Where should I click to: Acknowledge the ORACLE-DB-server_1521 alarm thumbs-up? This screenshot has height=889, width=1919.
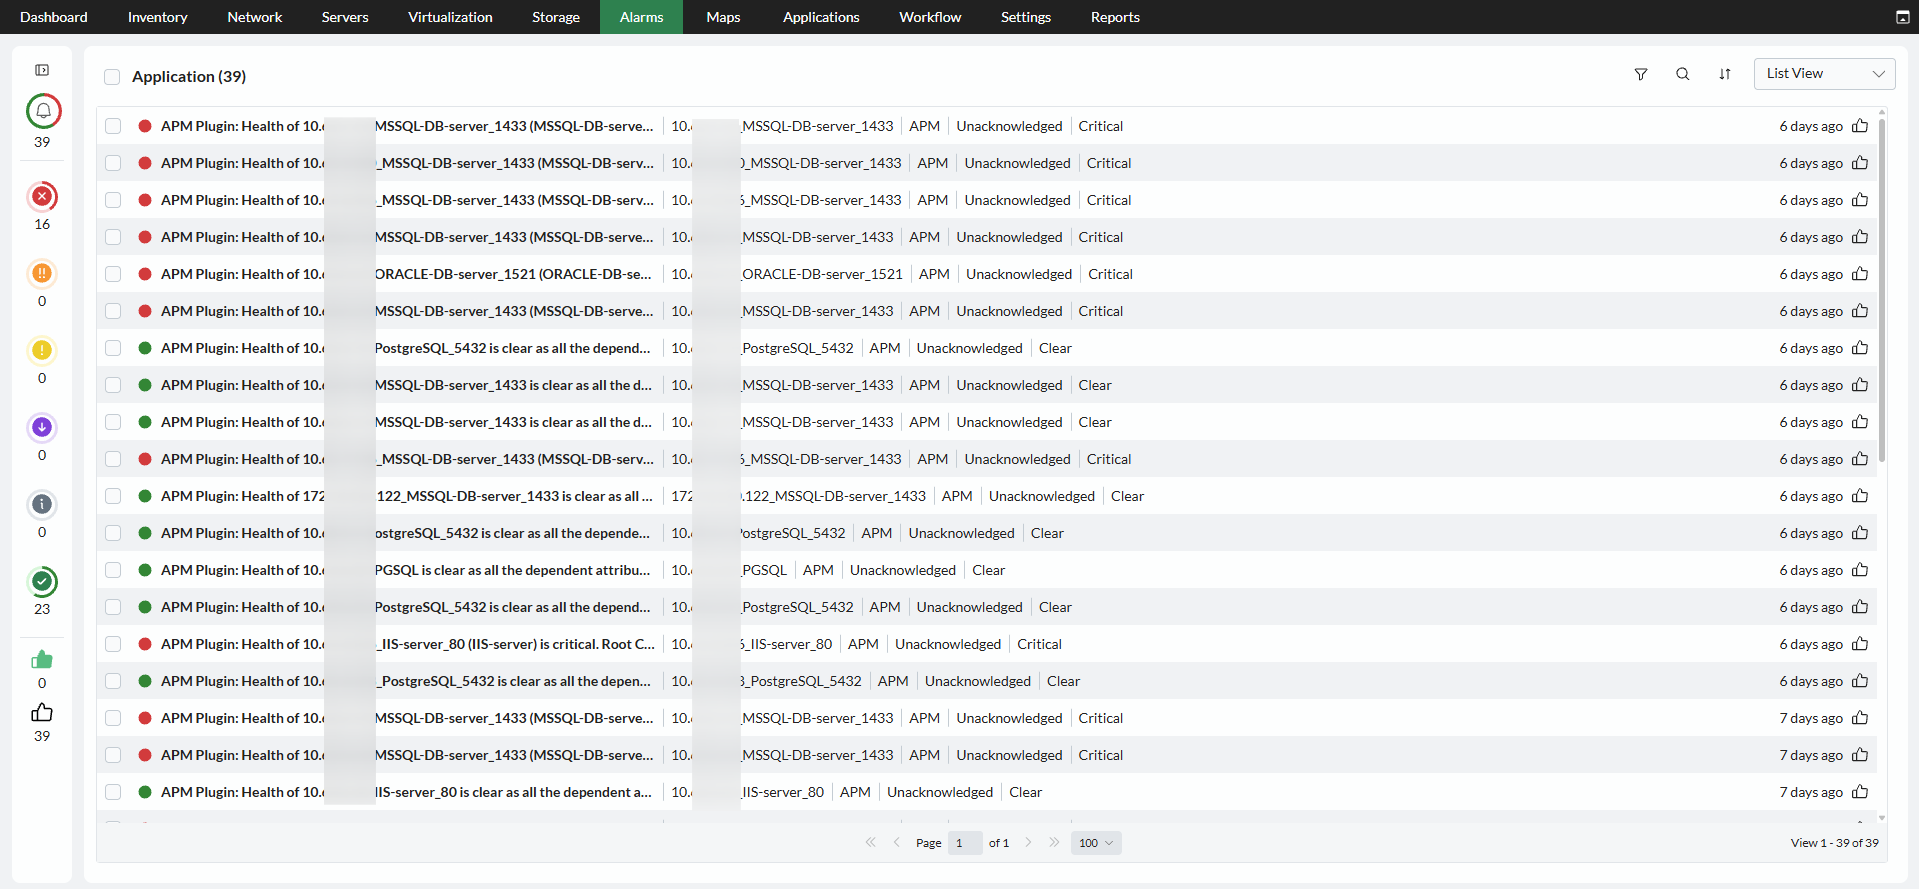click(x=1860, y=274)
